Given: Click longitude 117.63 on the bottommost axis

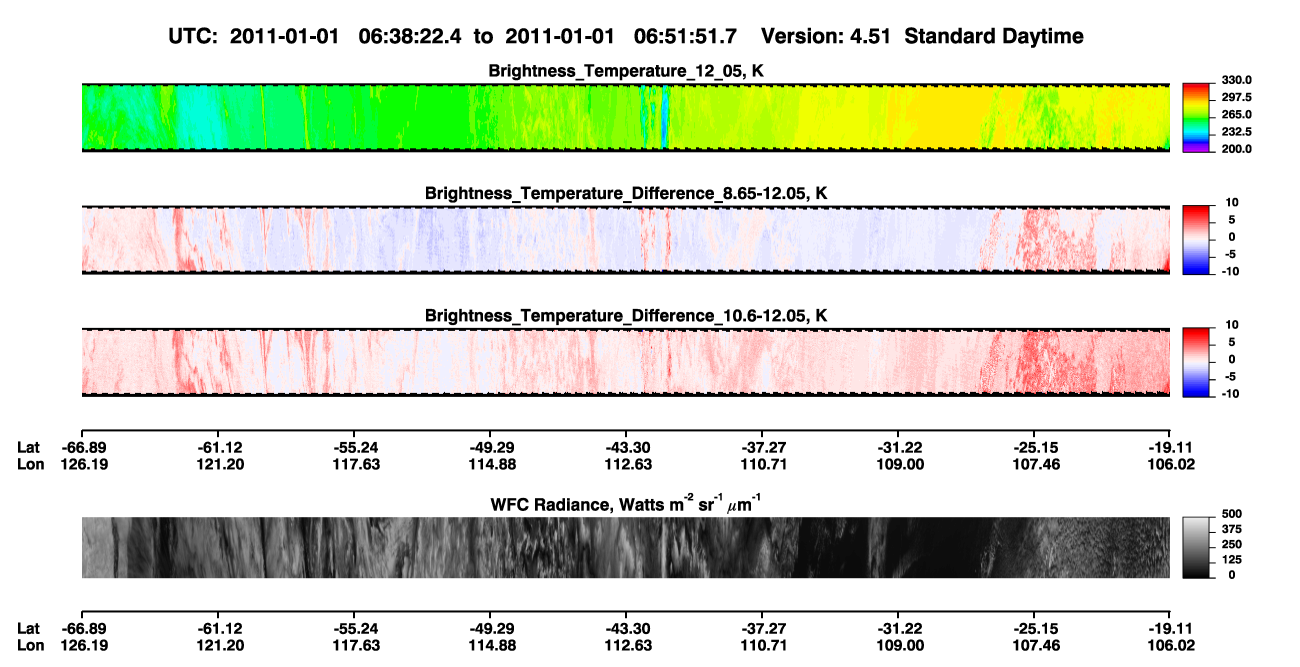Looking at the screenshot, I should click(356, 645).
